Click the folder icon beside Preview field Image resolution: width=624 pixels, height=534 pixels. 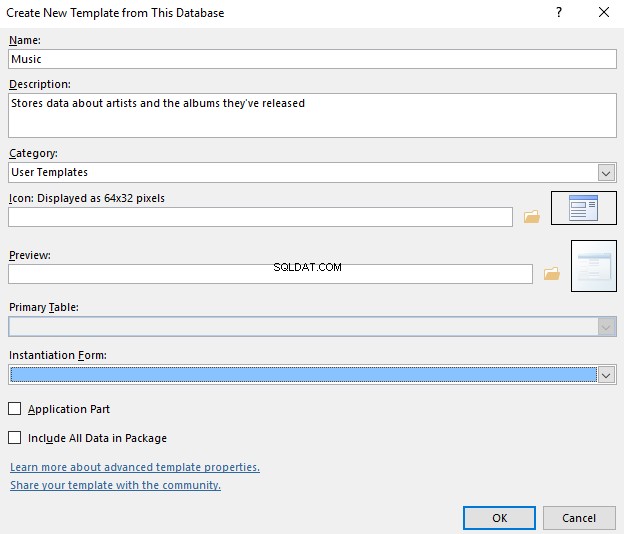point(552,274)
